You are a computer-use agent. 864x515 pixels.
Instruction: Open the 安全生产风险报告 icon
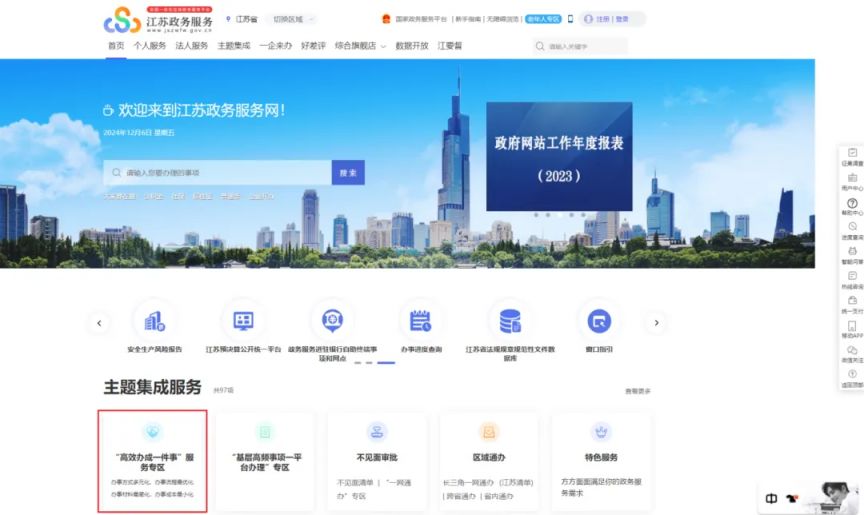click(x=154, y=322)
